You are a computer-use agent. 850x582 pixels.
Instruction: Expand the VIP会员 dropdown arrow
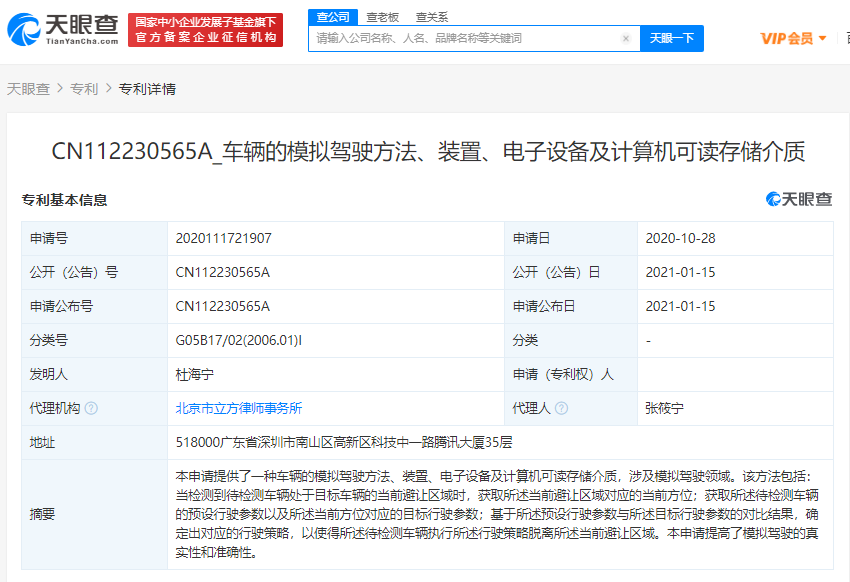pyautogui.click(x=822, y=38)
